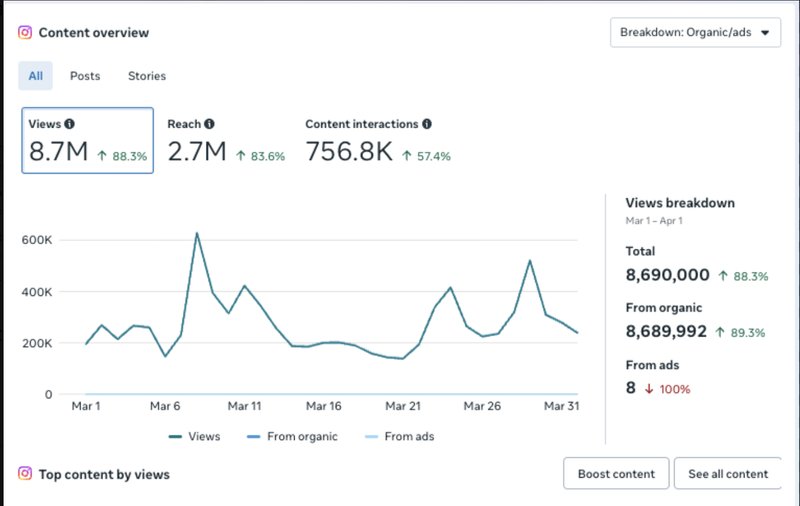Click the 88.3% increase under Total
Screen dimensions: 800x506
743,276
